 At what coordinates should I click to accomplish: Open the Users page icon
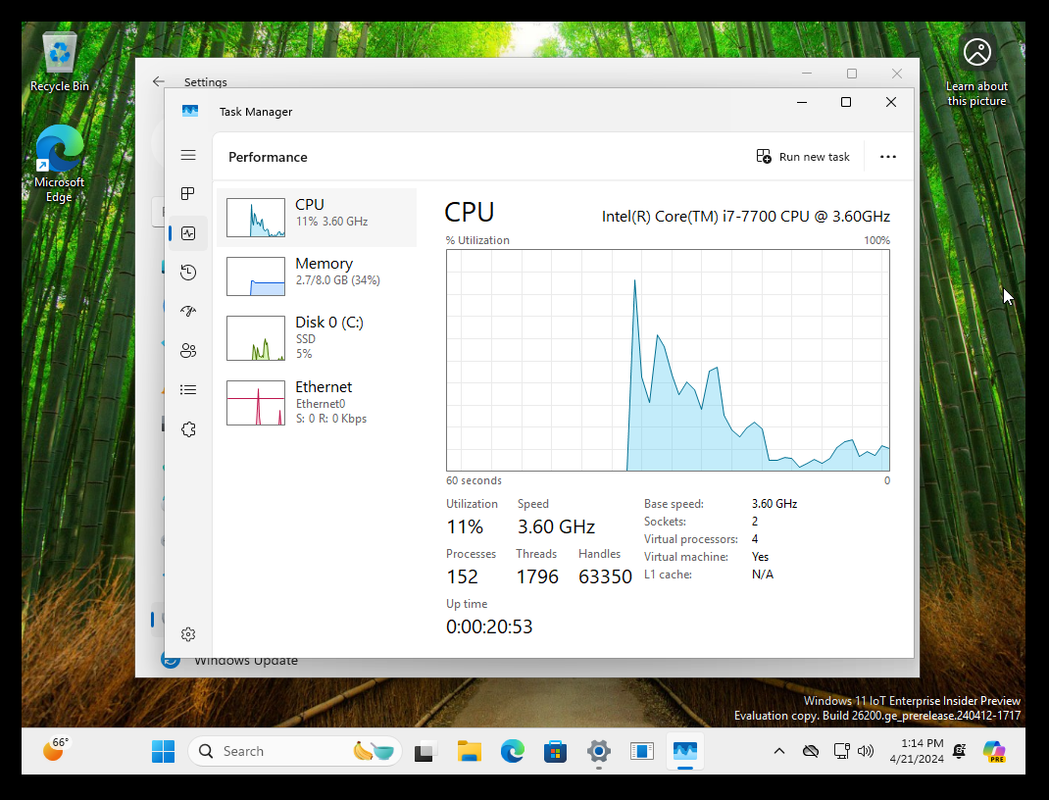coord(188,351)
